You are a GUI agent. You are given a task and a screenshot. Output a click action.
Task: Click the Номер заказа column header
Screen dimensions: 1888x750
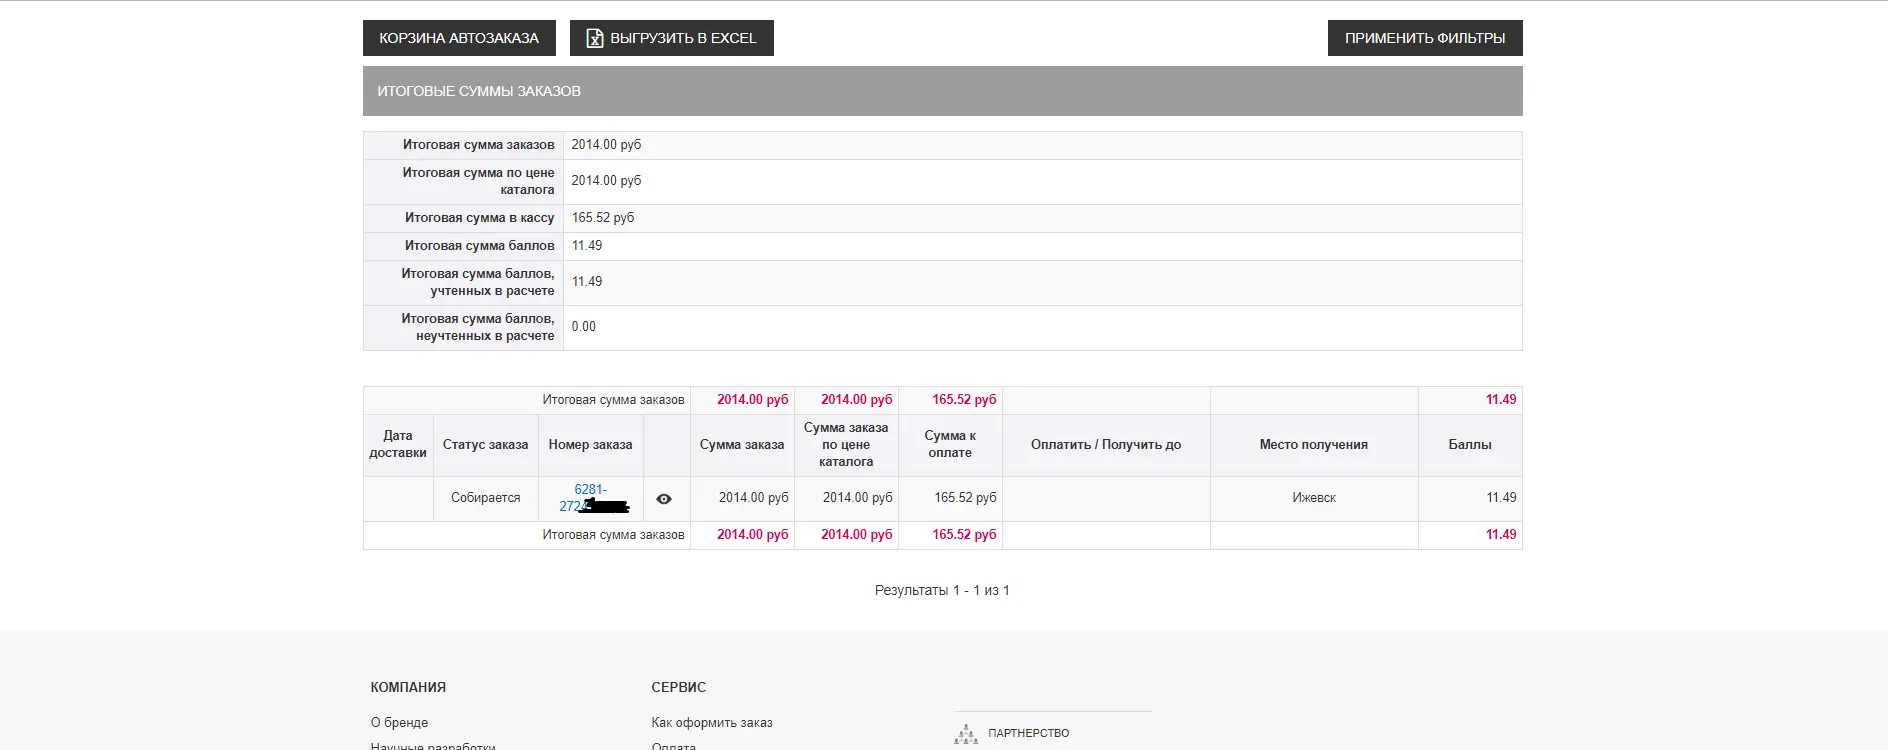[590, 444]
